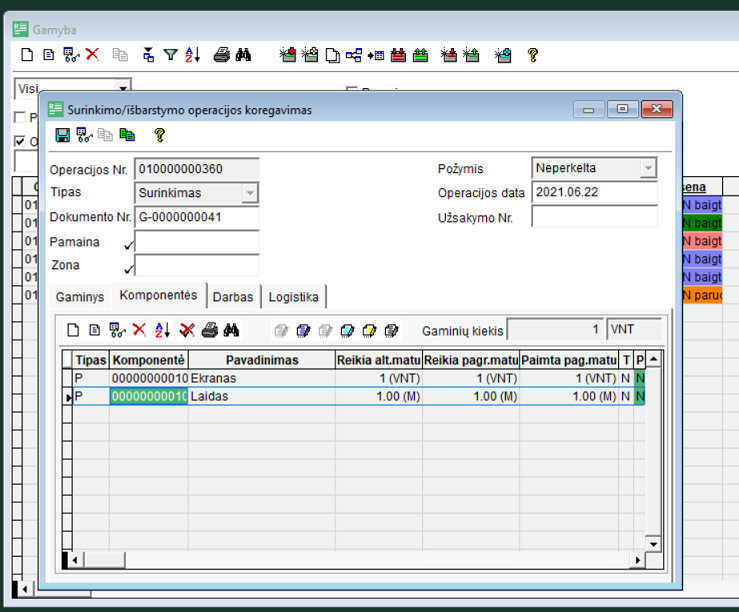739x612 pixels.
Task: Click the yellow notepad icon in Komponentės toolbar
Action: 370,331
